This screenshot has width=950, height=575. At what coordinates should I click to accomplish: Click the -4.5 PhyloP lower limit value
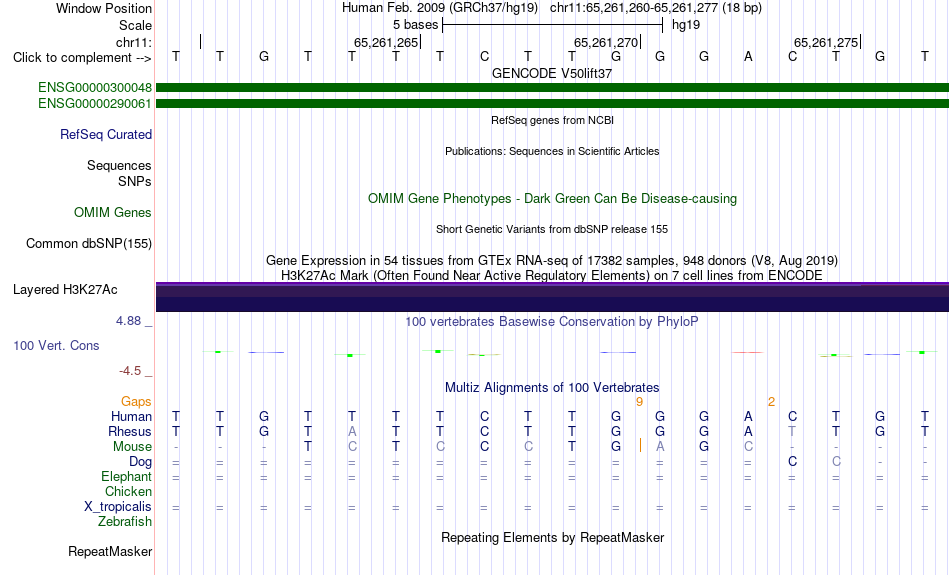click(130, 371)
